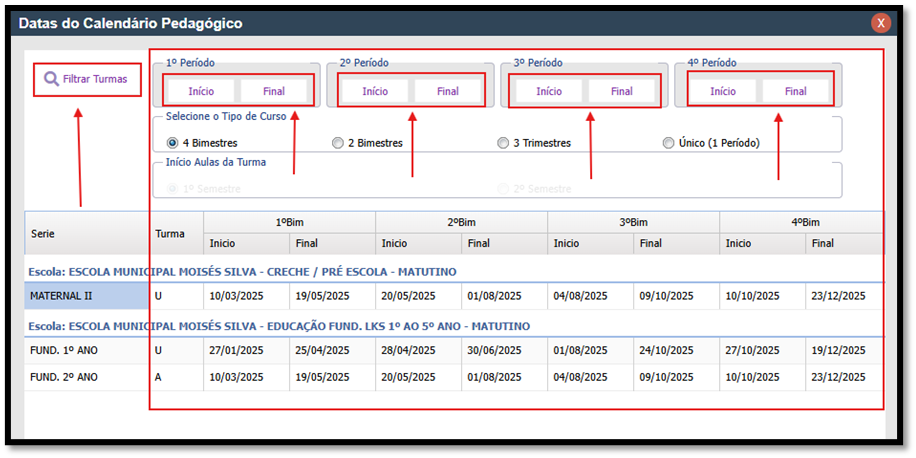Screen dimensions: 916x458
Task: Open the 1º Período Início date field
Action: [201, 91]
